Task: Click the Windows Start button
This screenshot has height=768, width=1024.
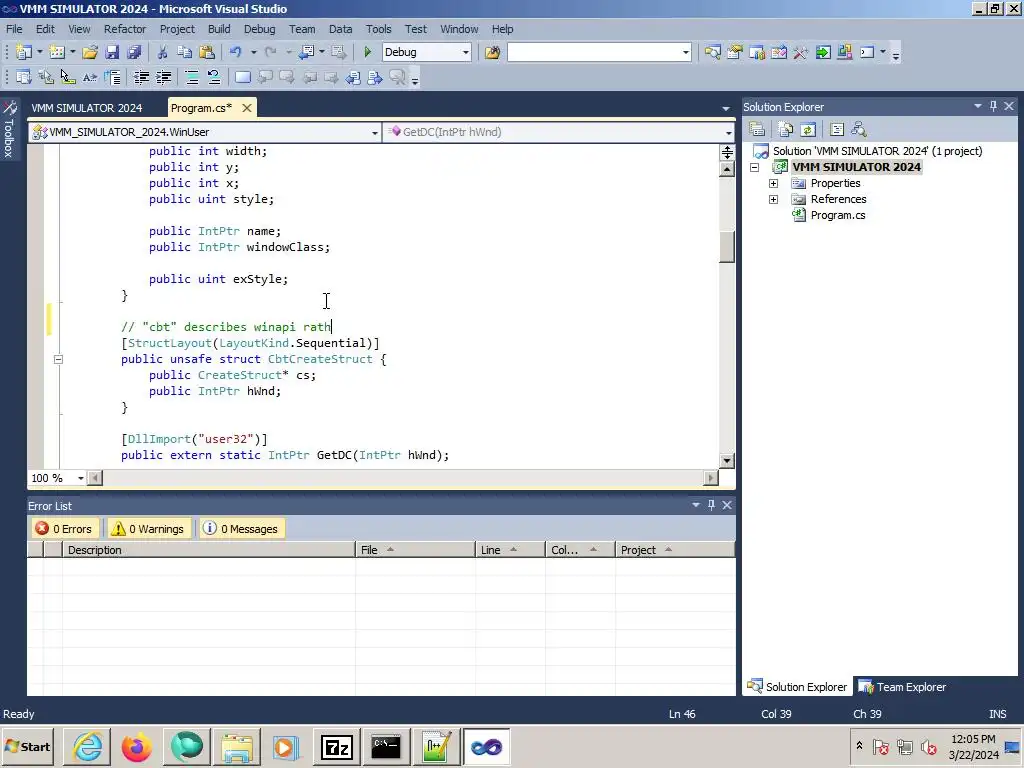Action: click(27, 747)
